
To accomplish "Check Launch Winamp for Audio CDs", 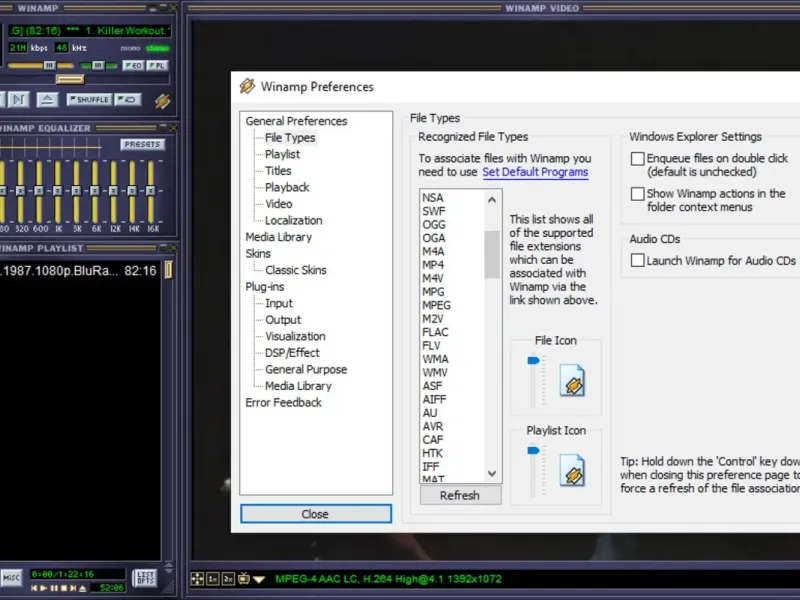I will point(637,261).
